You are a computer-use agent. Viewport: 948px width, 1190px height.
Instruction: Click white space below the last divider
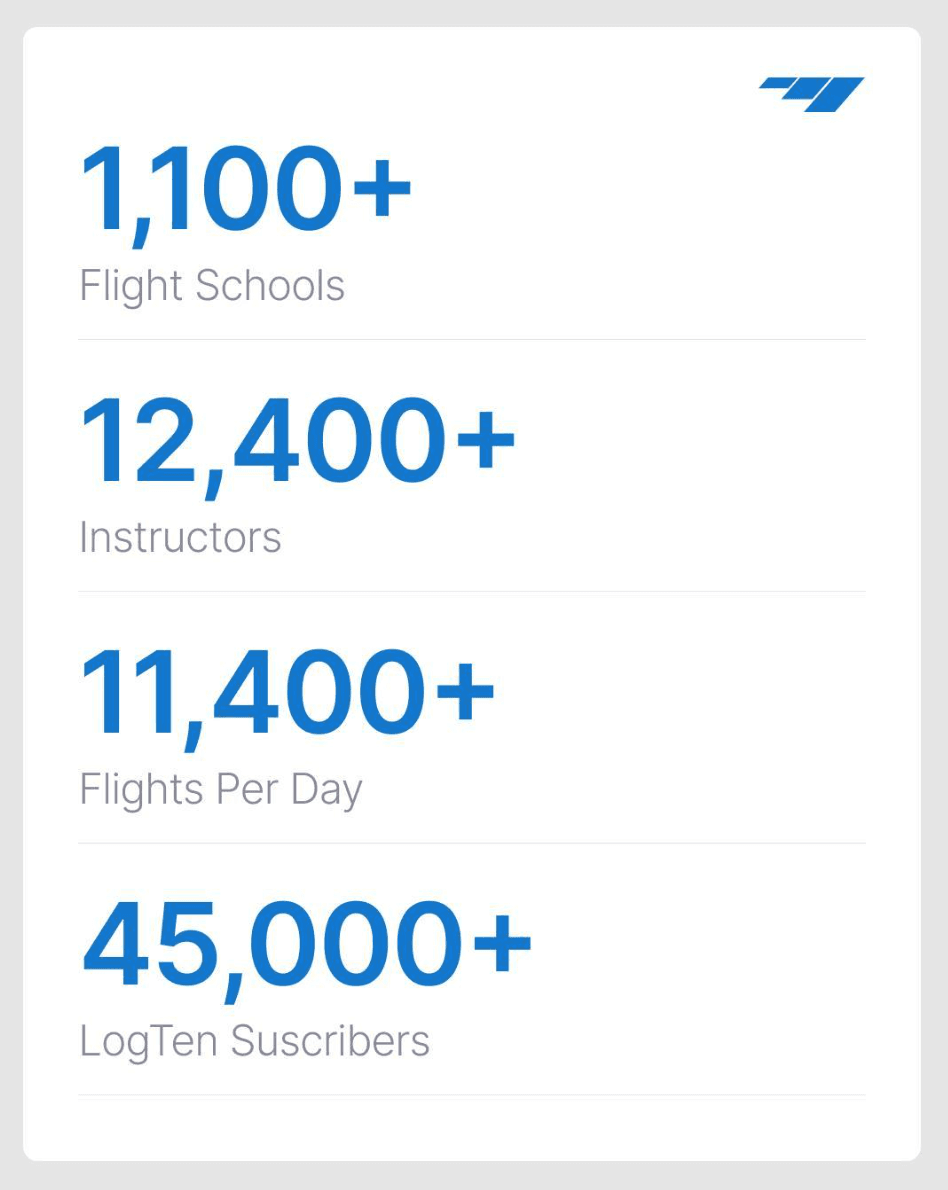pyautogui.click(x=472, y=1128)
